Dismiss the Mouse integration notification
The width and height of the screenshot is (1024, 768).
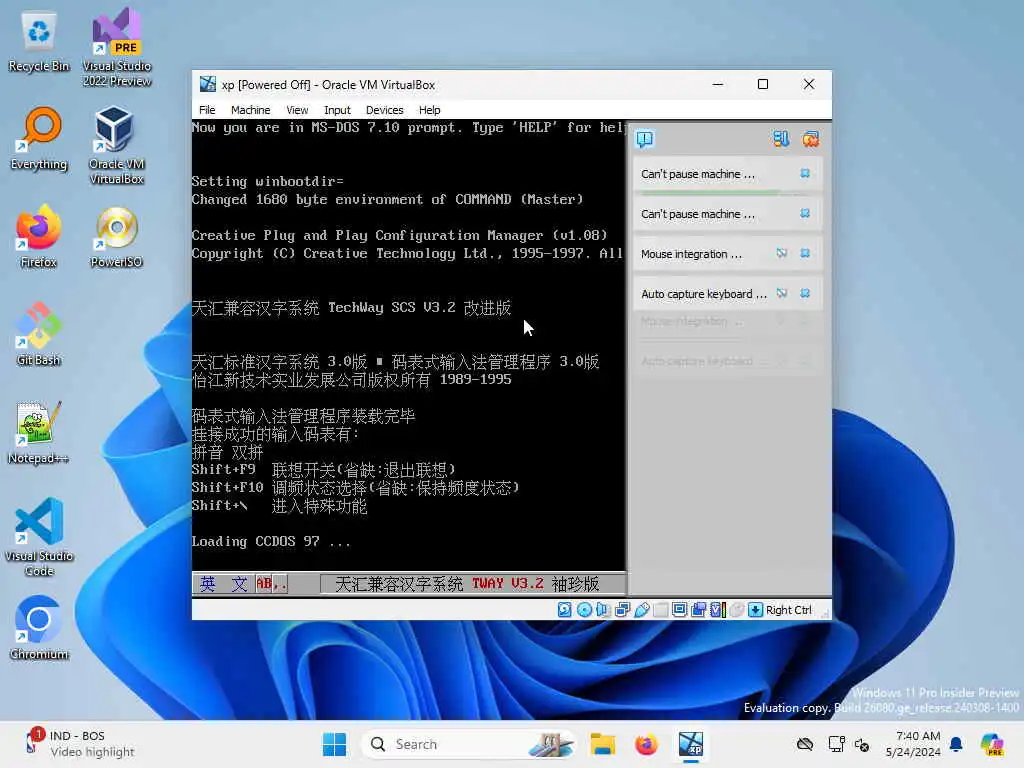click(805, 253)
